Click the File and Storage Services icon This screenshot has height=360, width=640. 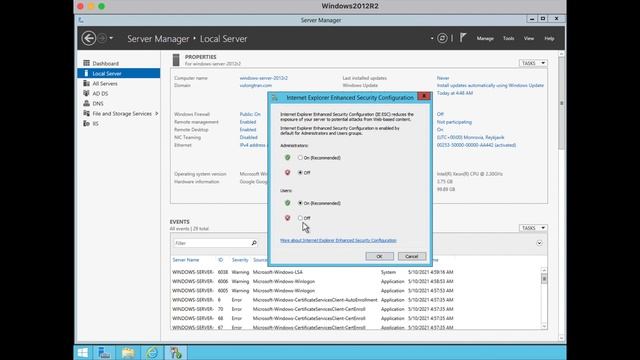tap(86, 113)
